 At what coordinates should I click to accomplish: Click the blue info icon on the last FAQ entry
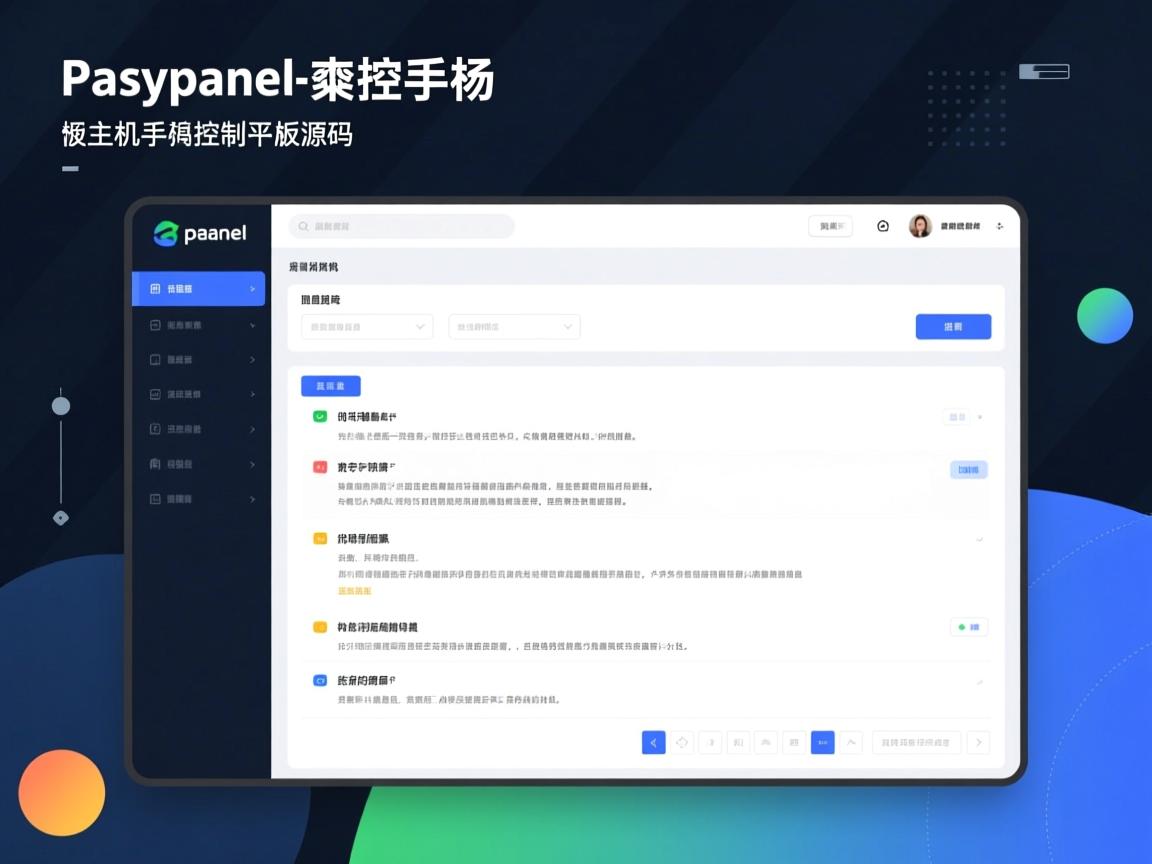click(x=319, y=681)
